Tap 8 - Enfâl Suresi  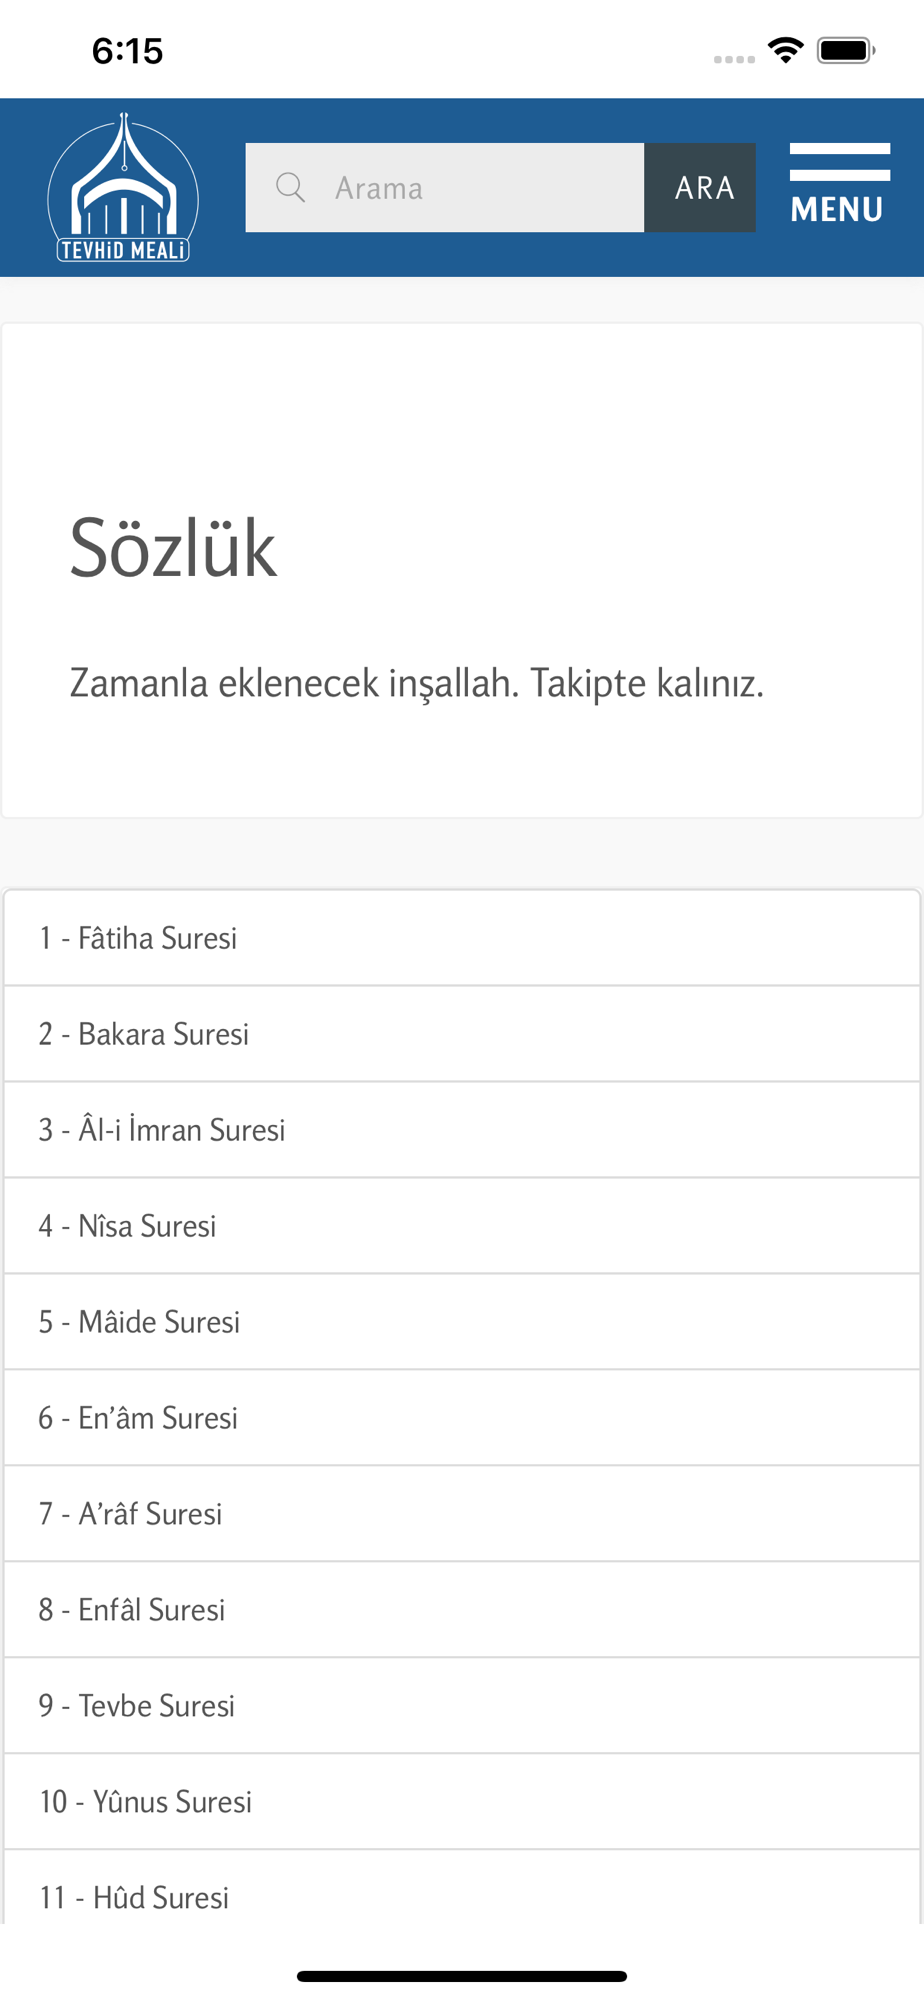point(462,1610)
